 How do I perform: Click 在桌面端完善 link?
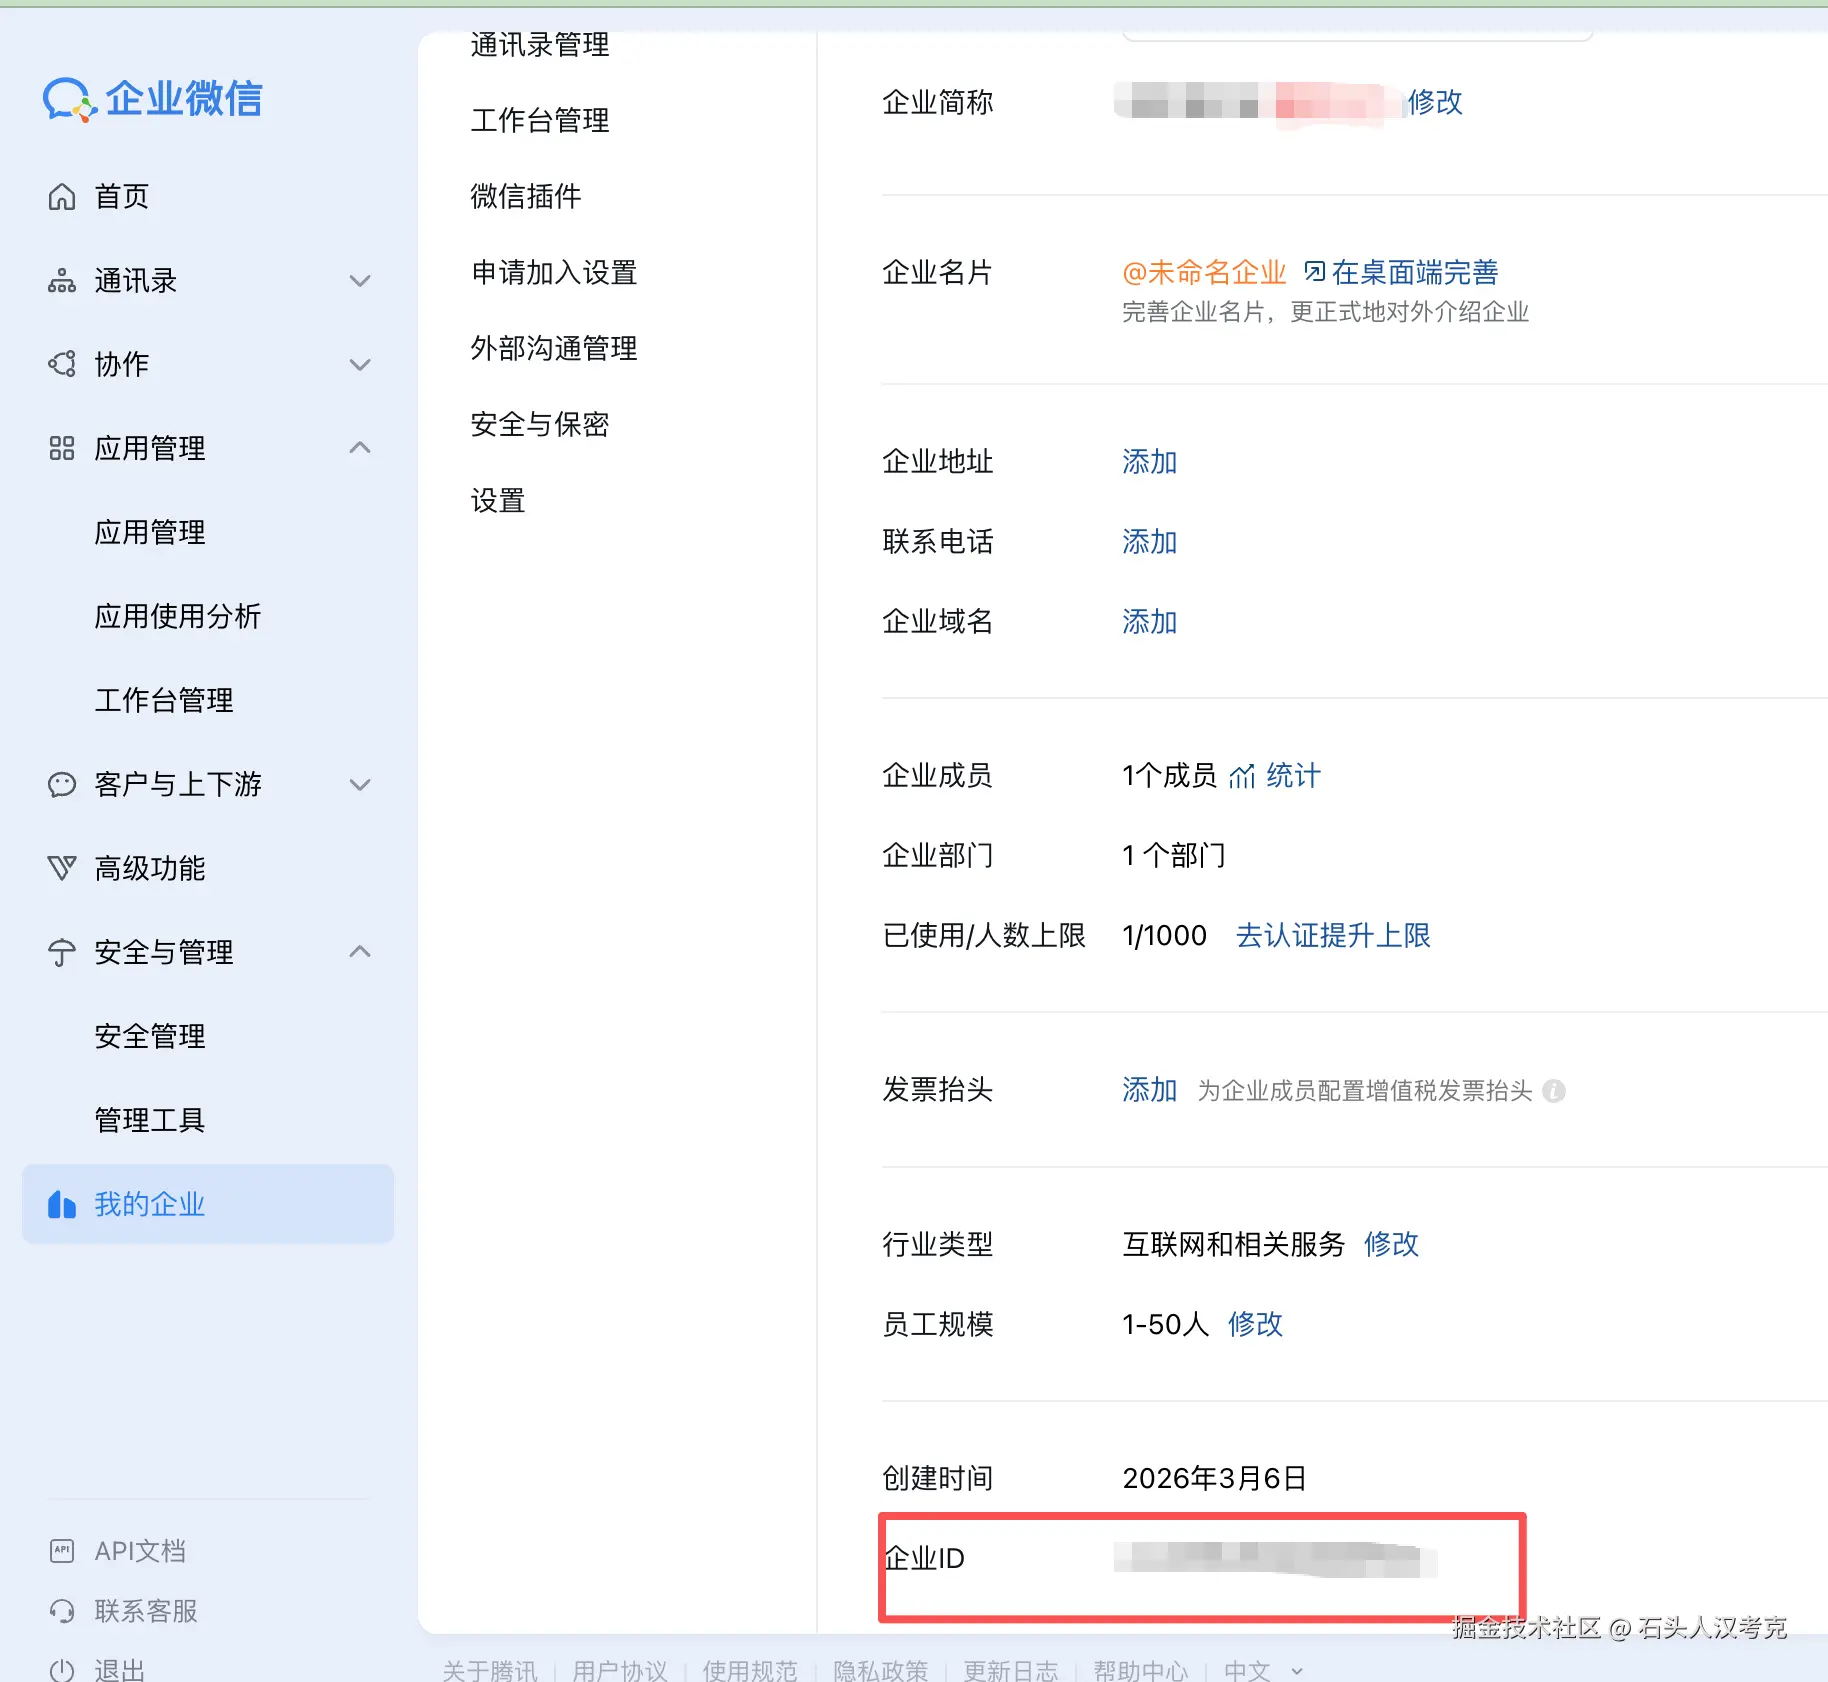[1415, 272]
